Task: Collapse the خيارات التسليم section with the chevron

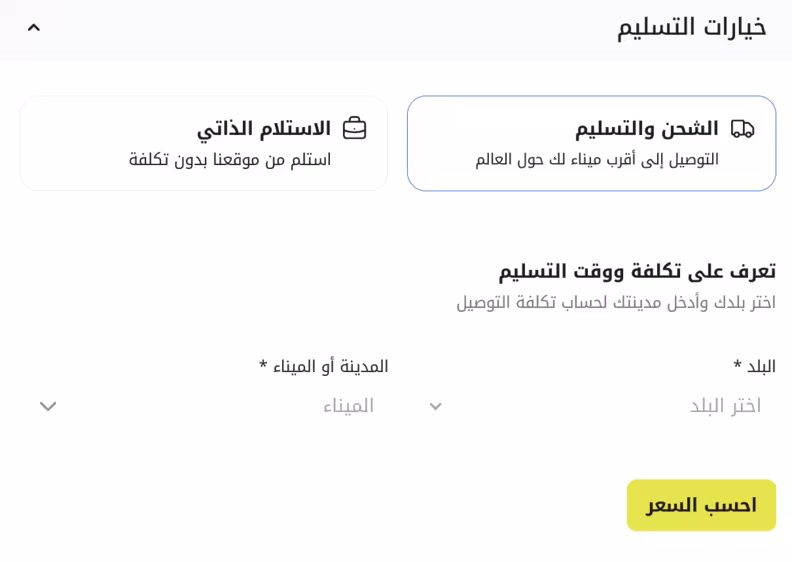Action: click(34, 28)
